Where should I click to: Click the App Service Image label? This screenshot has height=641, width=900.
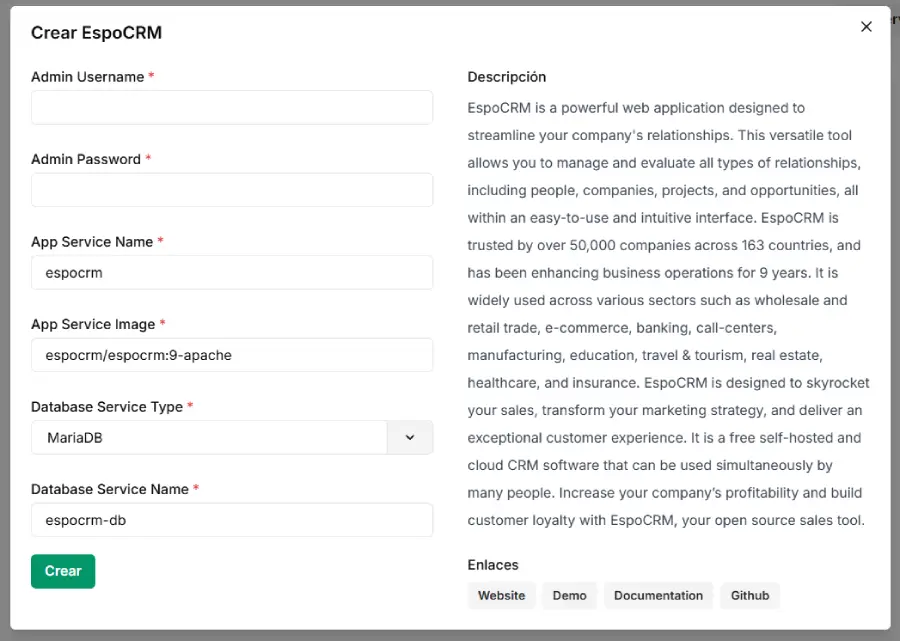pyautogui.click(x=93, y=324)
